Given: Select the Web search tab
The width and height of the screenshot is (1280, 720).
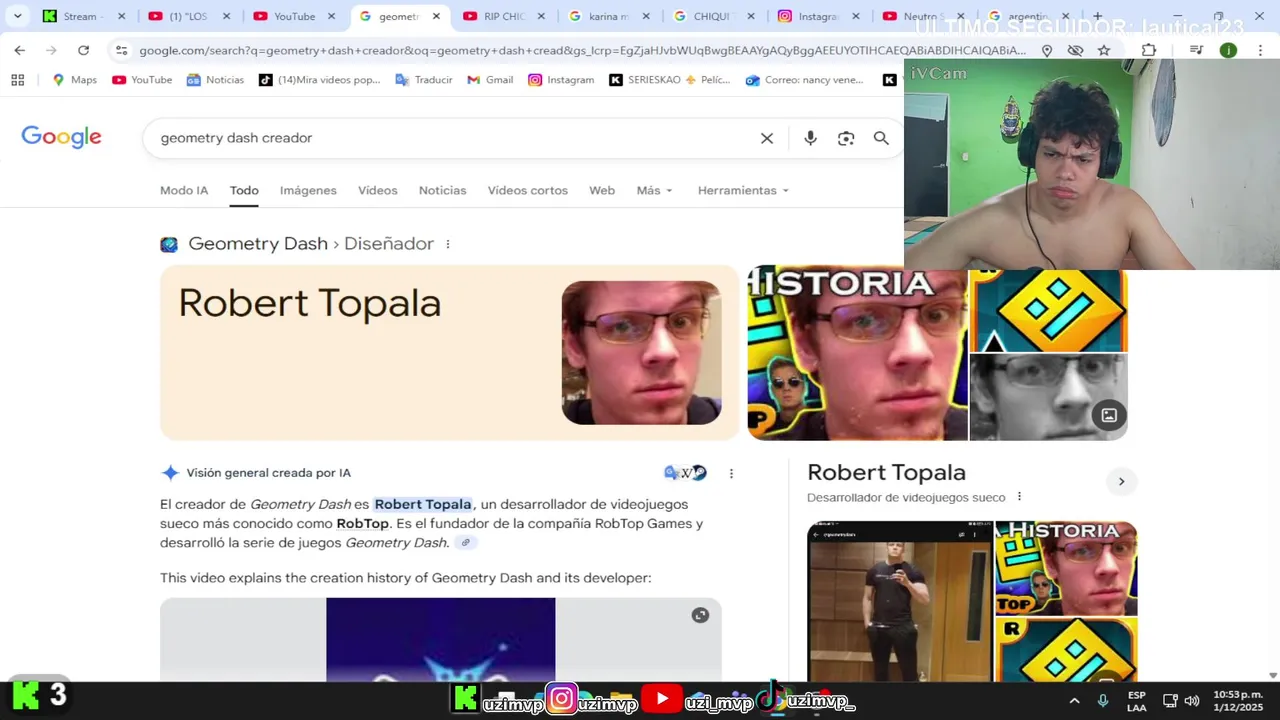Looking at the screenshot, I should click(x=602, y=190).
